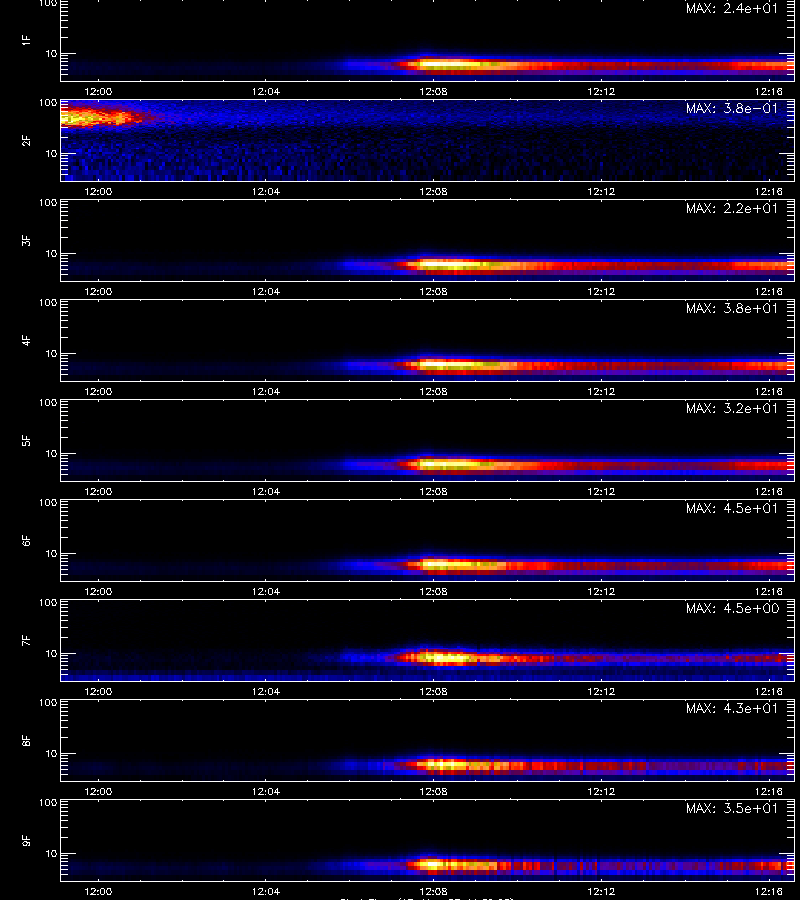The height and width of the screenshot is (900, 800).
Task: Click the MAX: 4.3e+01 label in panel 8F
Action: [732, 708]
